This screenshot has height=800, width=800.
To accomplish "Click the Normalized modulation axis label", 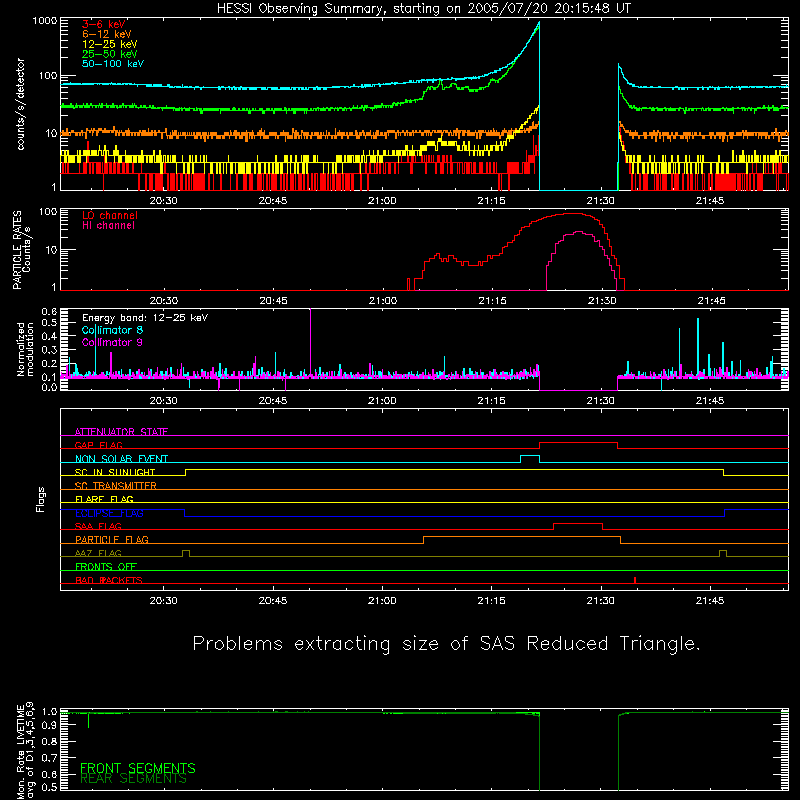I will (26, 349).
